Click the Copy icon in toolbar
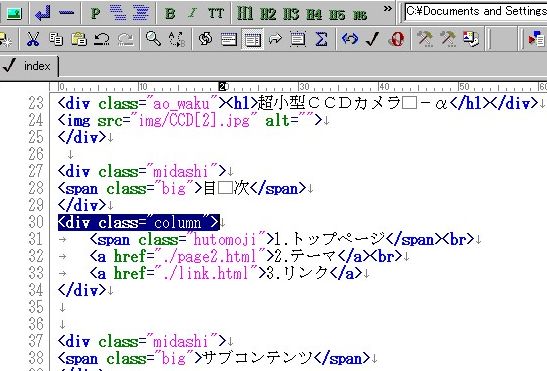The height and width of the screenshot is (371, 547). coord(56,39)
